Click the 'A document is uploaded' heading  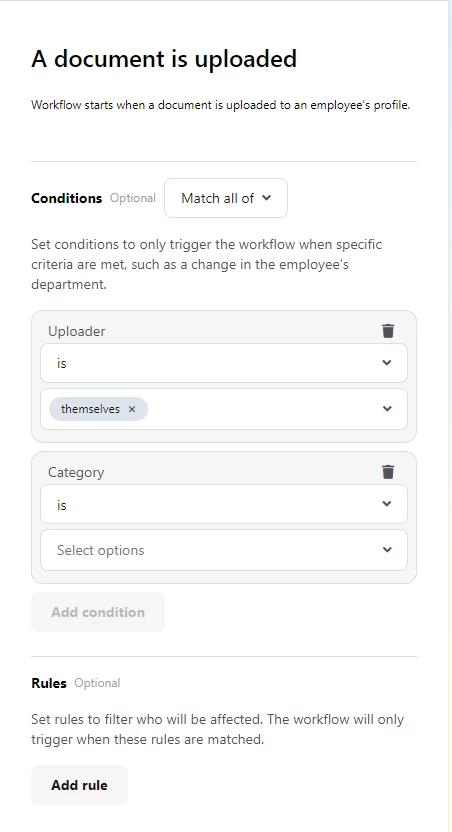[164, 58]
